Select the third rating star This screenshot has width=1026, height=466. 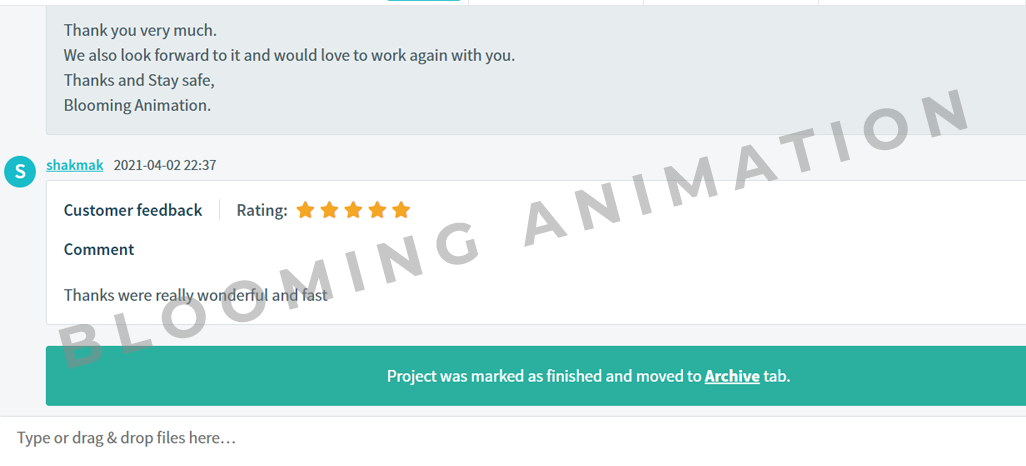click(353, 210)
